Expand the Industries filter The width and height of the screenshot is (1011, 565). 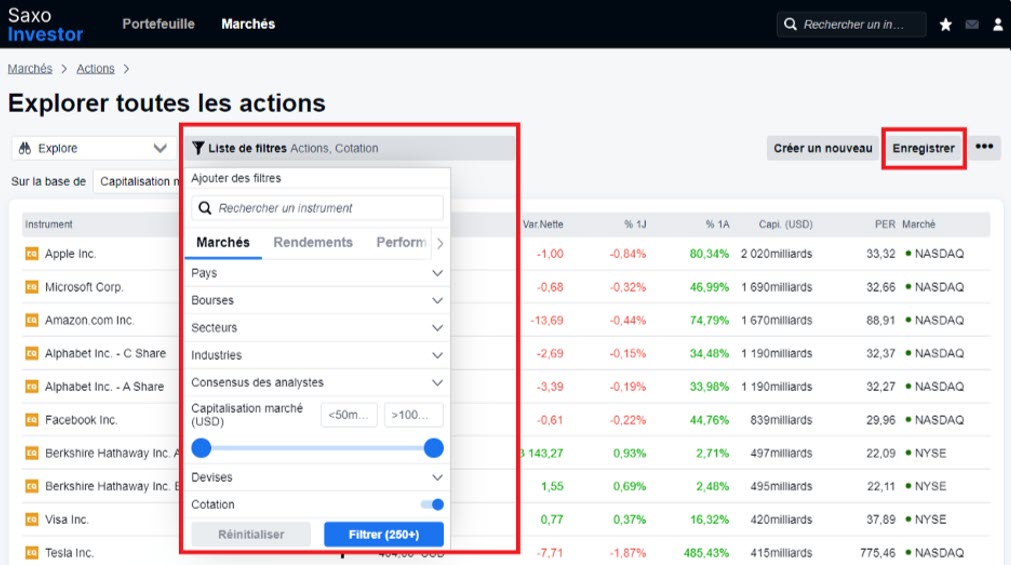[x=317, y=355]
